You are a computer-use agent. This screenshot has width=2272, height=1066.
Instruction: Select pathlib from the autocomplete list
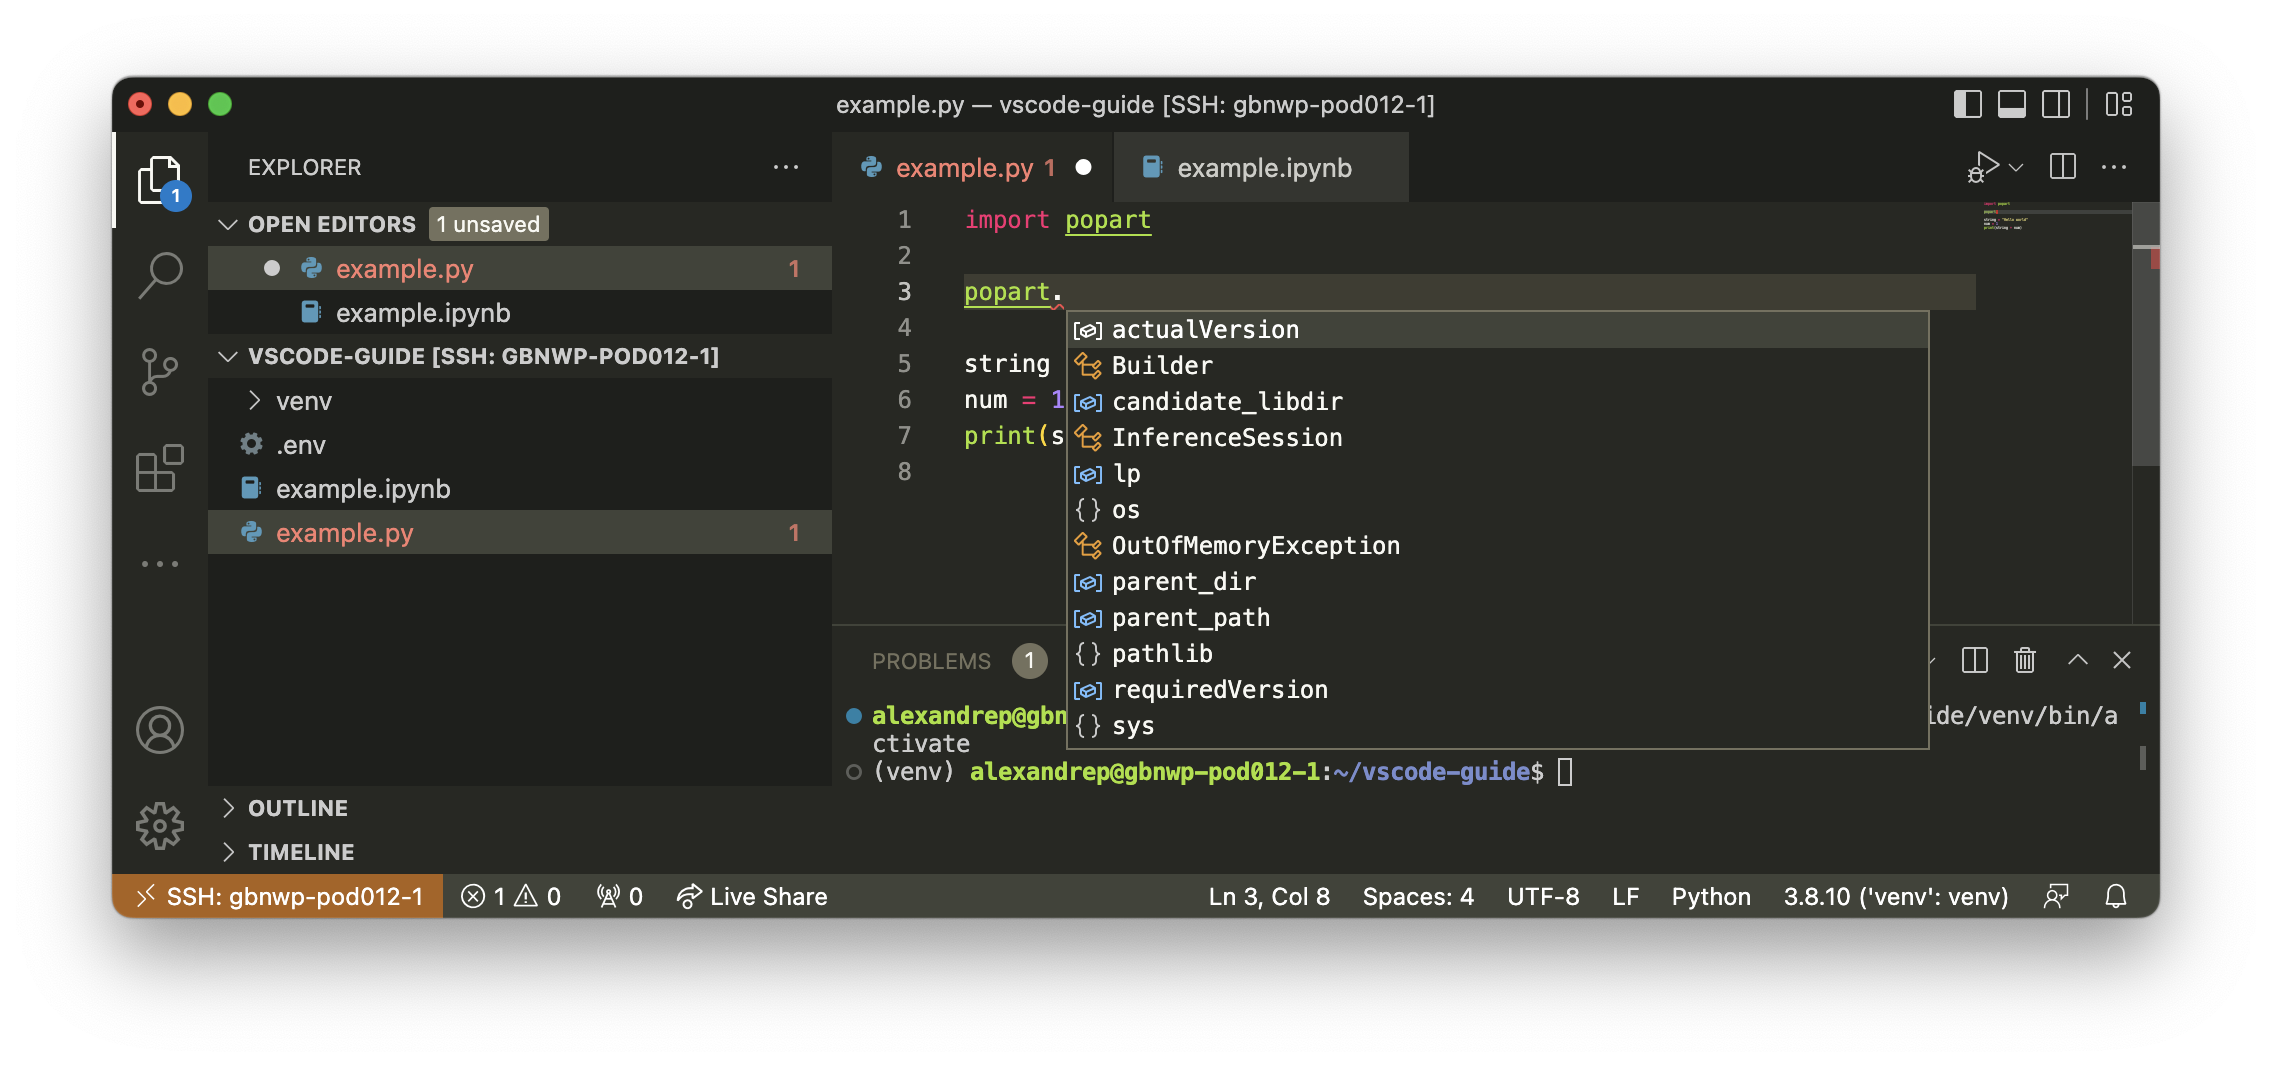point(1162,653)
